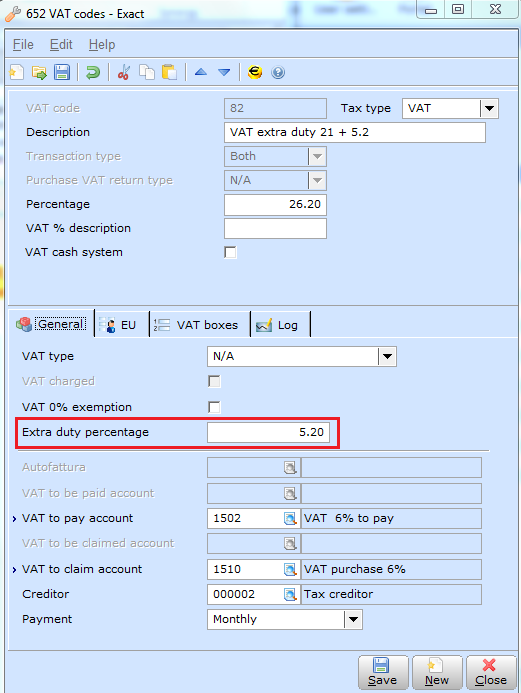The height and width of the screenshot is (693, 521).
Task: Click the Paste clipboard icon
Action: (170, 72)
